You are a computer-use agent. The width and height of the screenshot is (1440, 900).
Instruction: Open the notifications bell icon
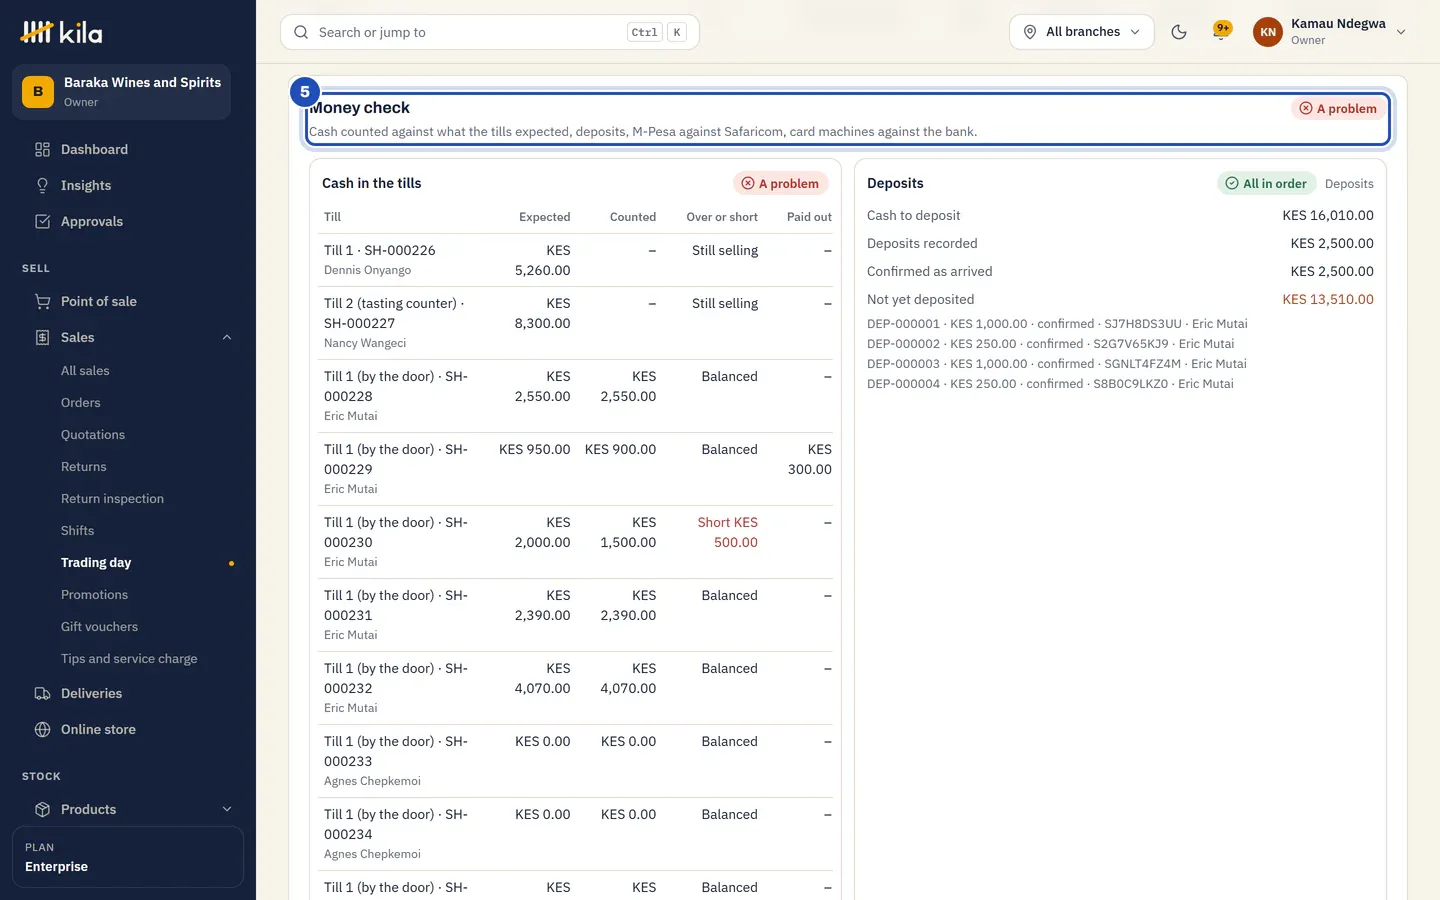(x=1221, y=31)
